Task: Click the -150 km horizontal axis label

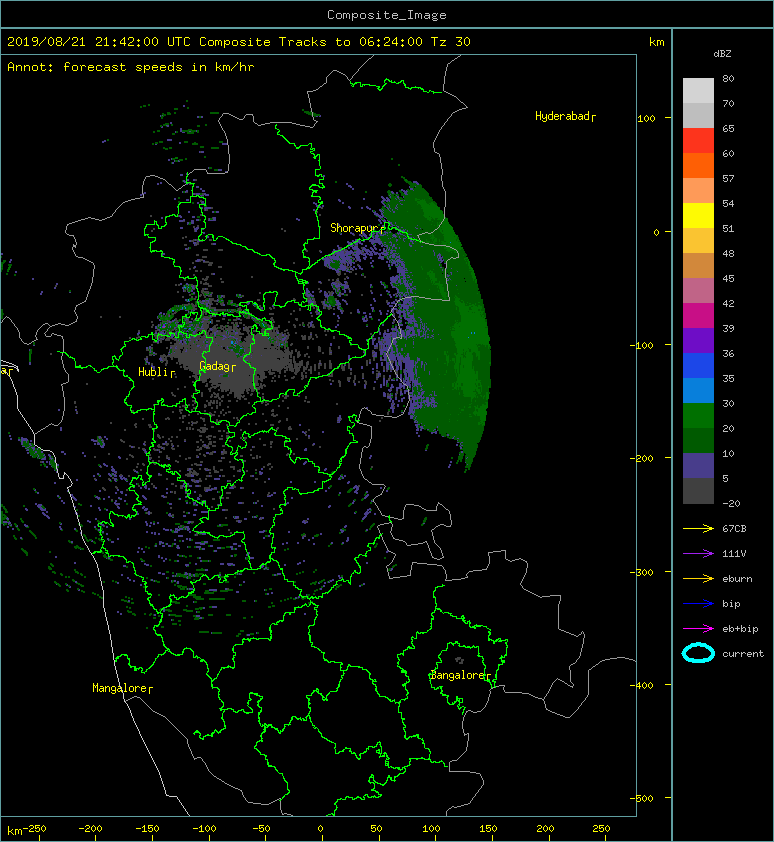Action: pos(147,829)
